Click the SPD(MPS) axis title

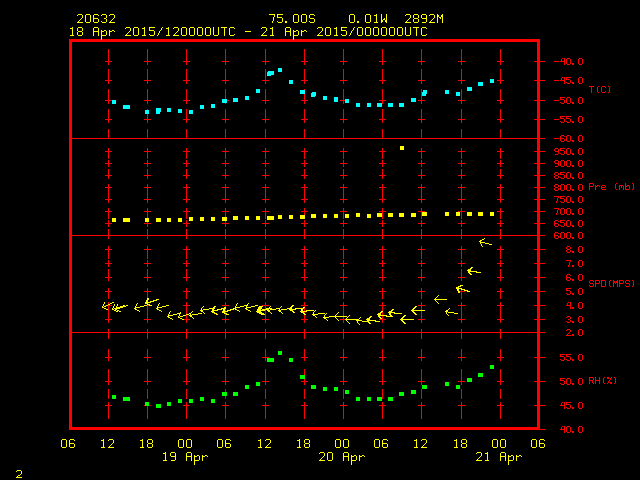(611, 283)
